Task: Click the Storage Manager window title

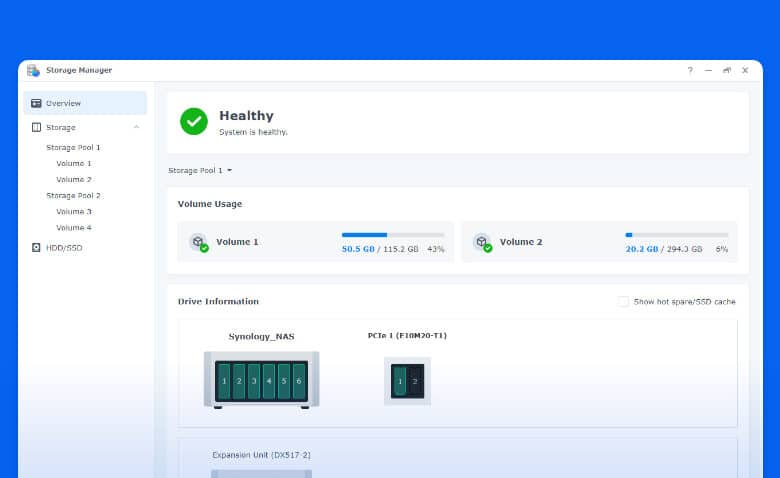Action: (79, 70)
